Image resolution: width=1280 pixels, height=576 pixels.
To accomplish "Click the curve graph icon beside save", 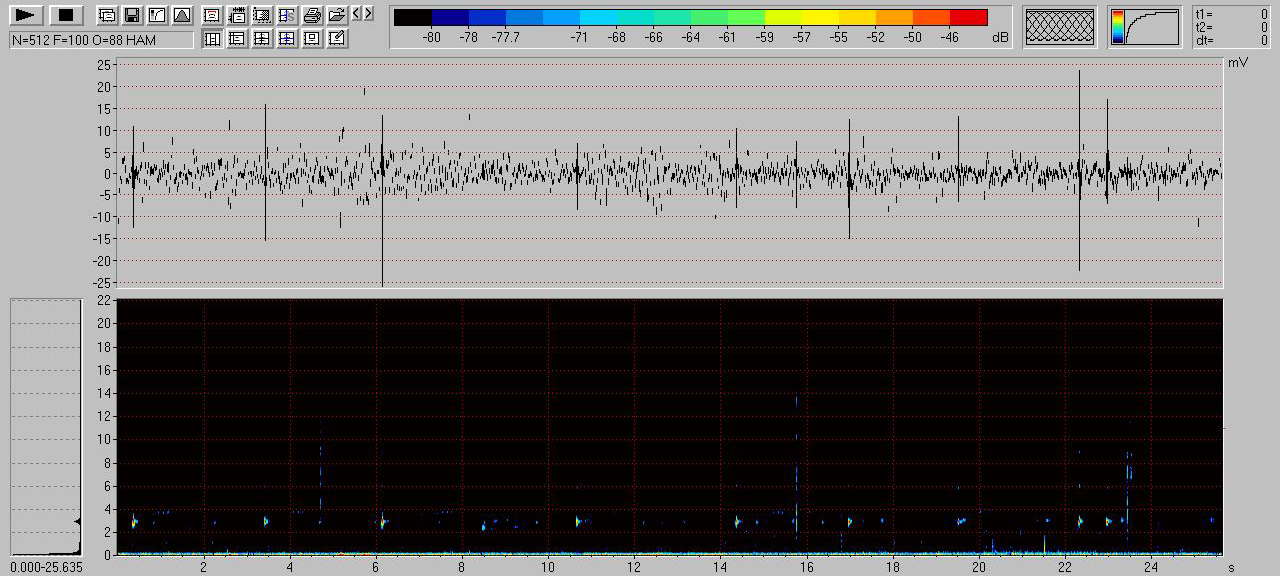I will tap(156, 15).
